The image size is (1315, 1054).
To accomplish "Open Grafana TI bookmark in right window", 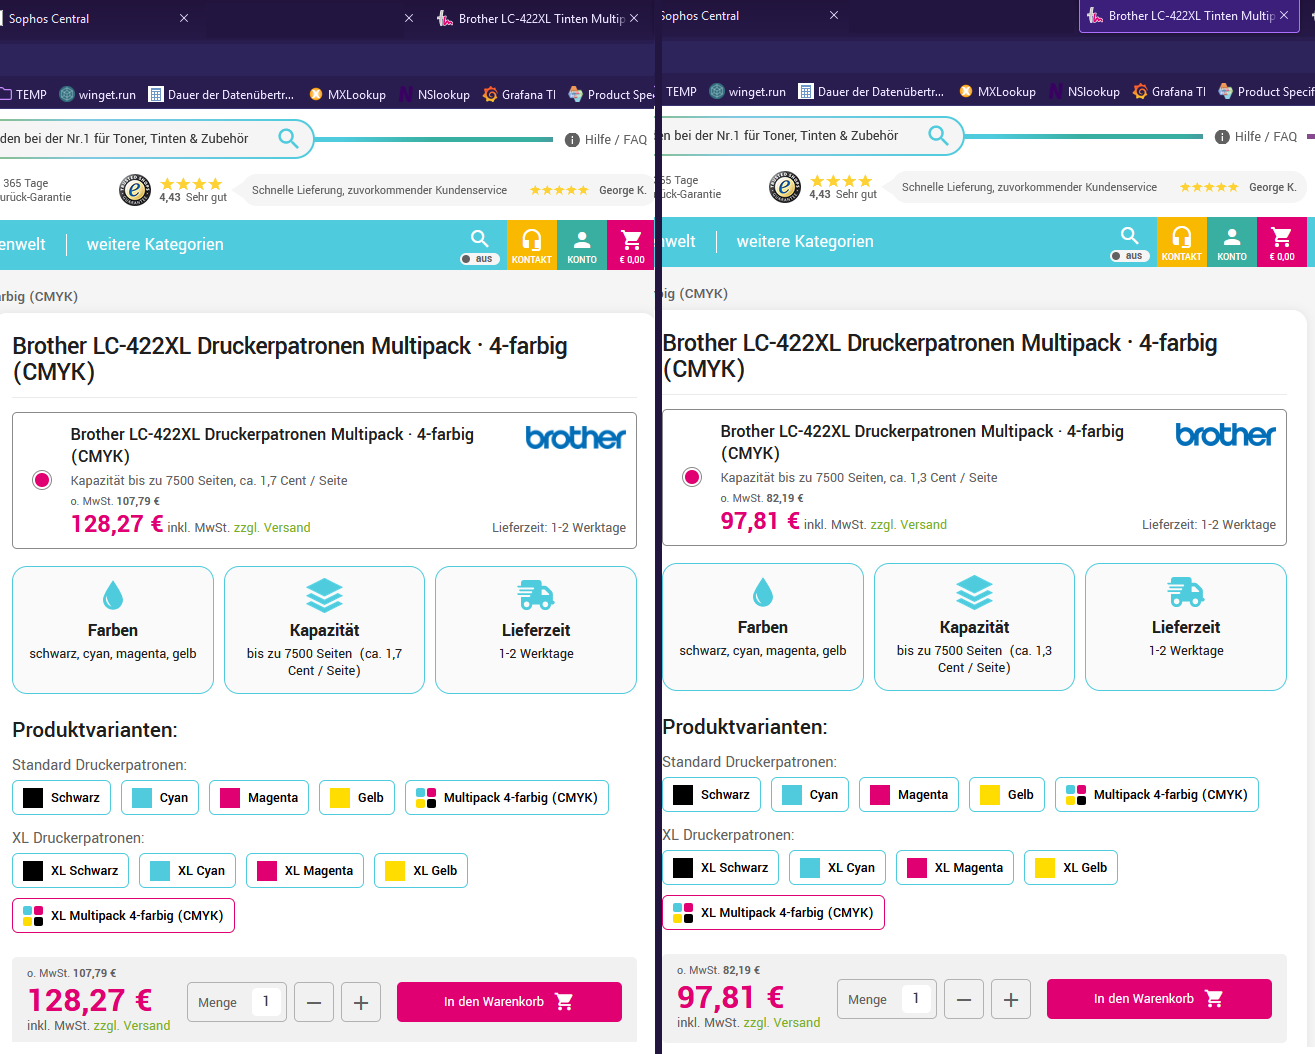I will pyautogui.click(x=1169, y=92).
